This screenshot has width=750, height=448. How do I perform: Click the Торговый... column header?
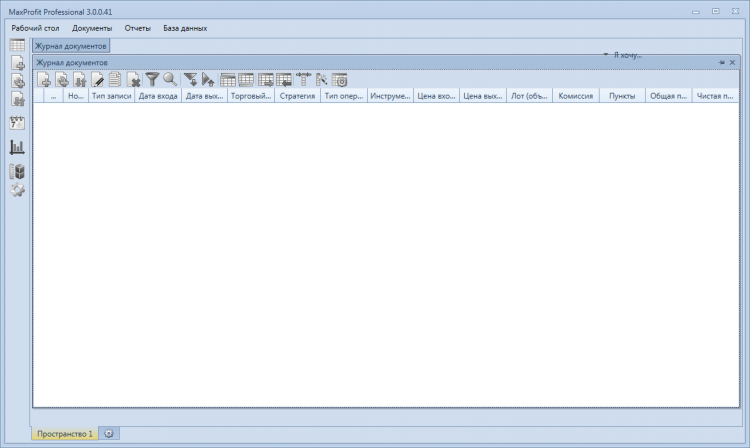[x=251, y=96]
